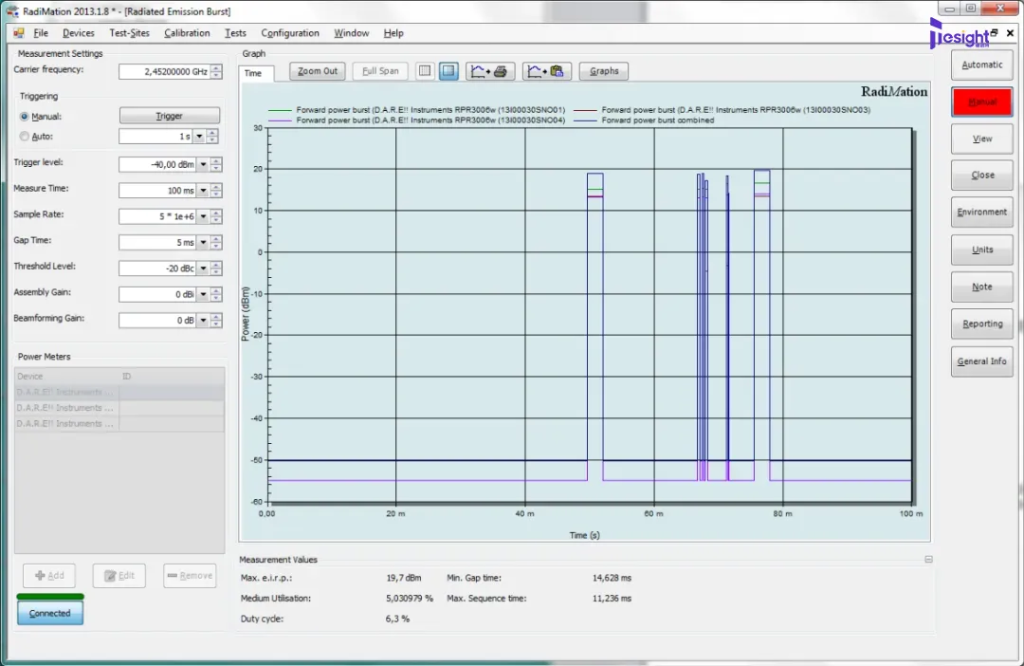Click the Trigger level input field
Image resolution: width=1024 pixels, height=666 pixels.
pyautogui.click(x=157, y=165)
